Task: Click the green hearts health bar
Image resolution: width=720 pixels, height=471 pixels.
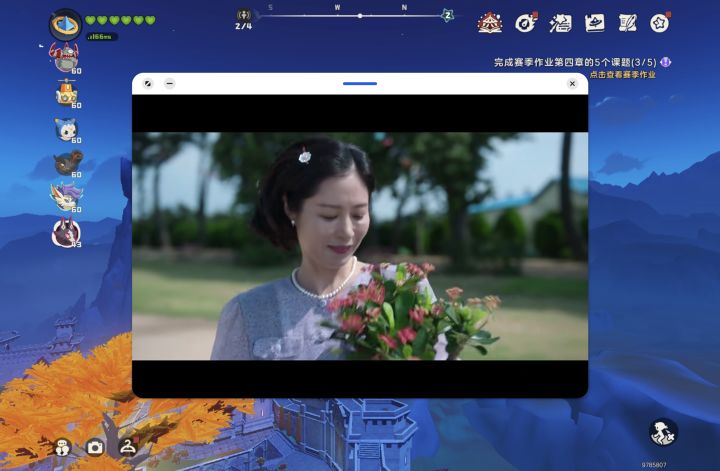Action: (x=120, y=20)
